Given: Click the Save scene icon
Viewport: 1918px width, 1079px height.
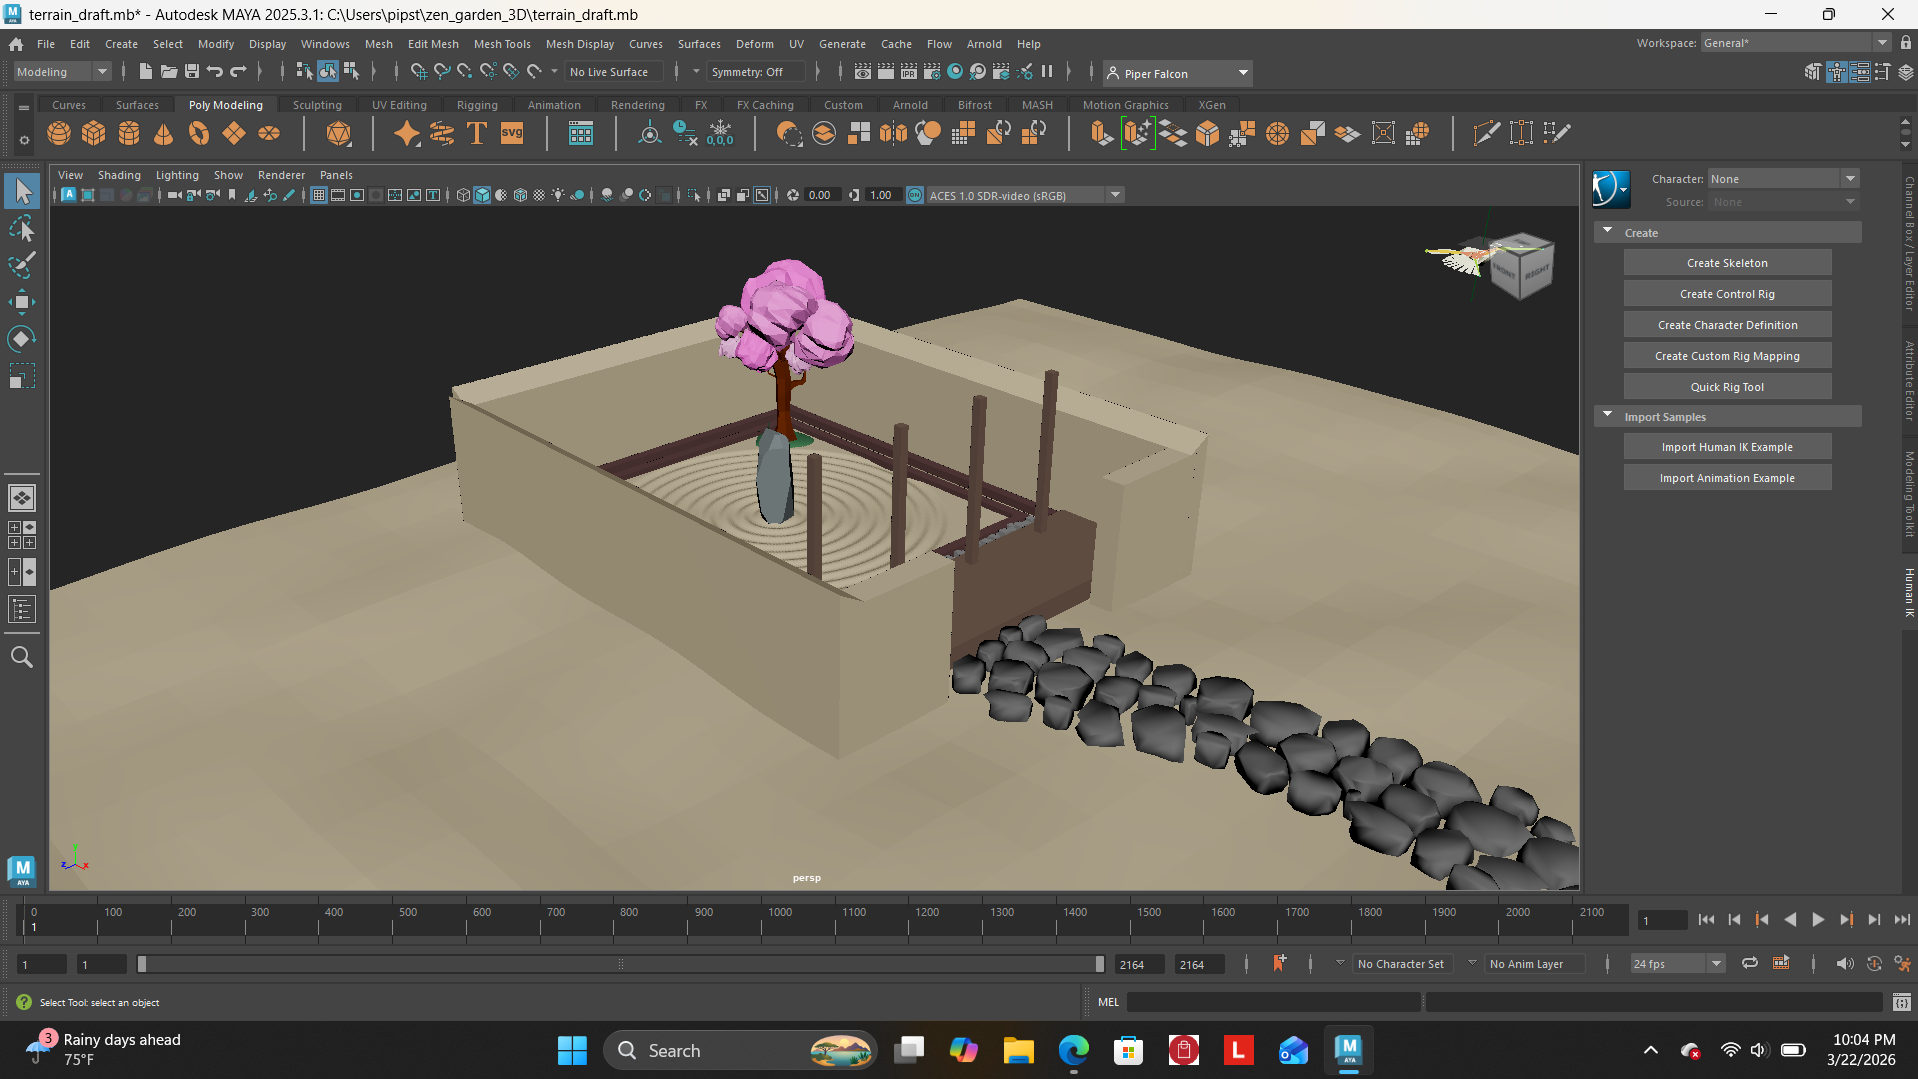Looking at the screenshot, I should pyautogui.click(x=192, y=72).
